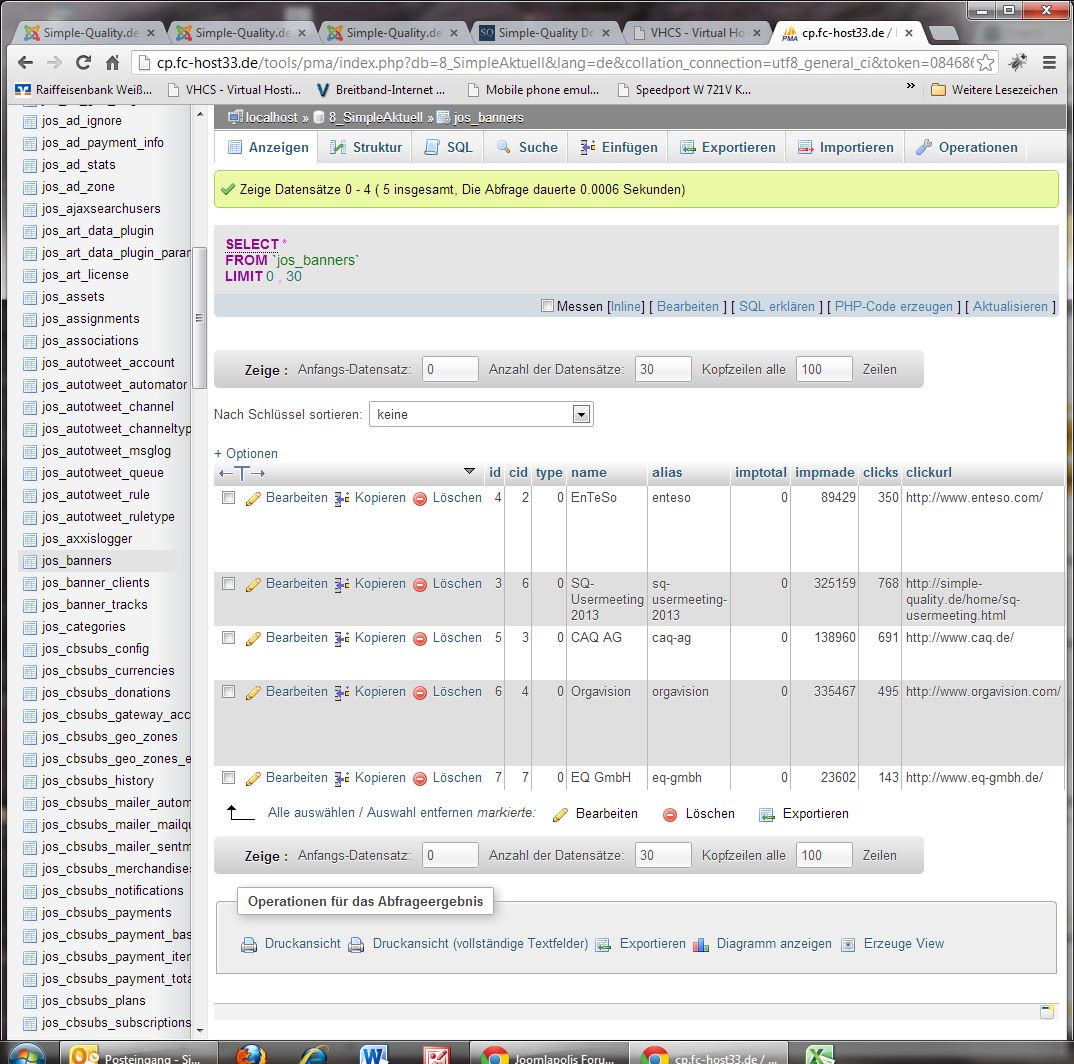1074x1064 pixels.
Task: Click the full texts toggle arrows icon in table header
Action: coord(242,473)
